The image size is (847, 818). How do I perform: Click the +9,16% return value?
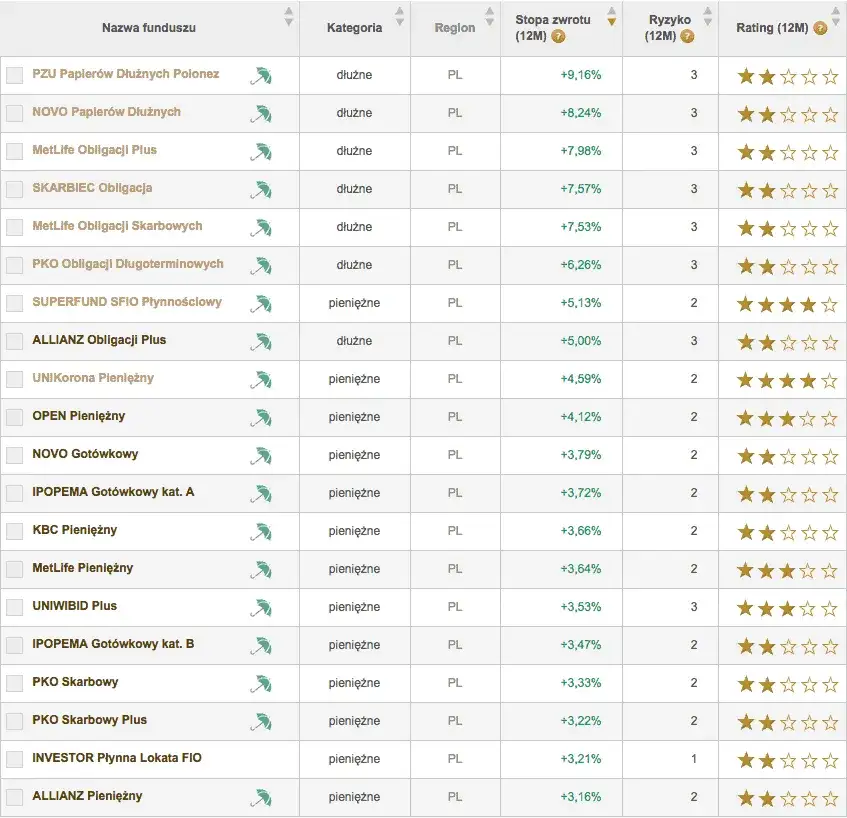[x=581, y=75]
